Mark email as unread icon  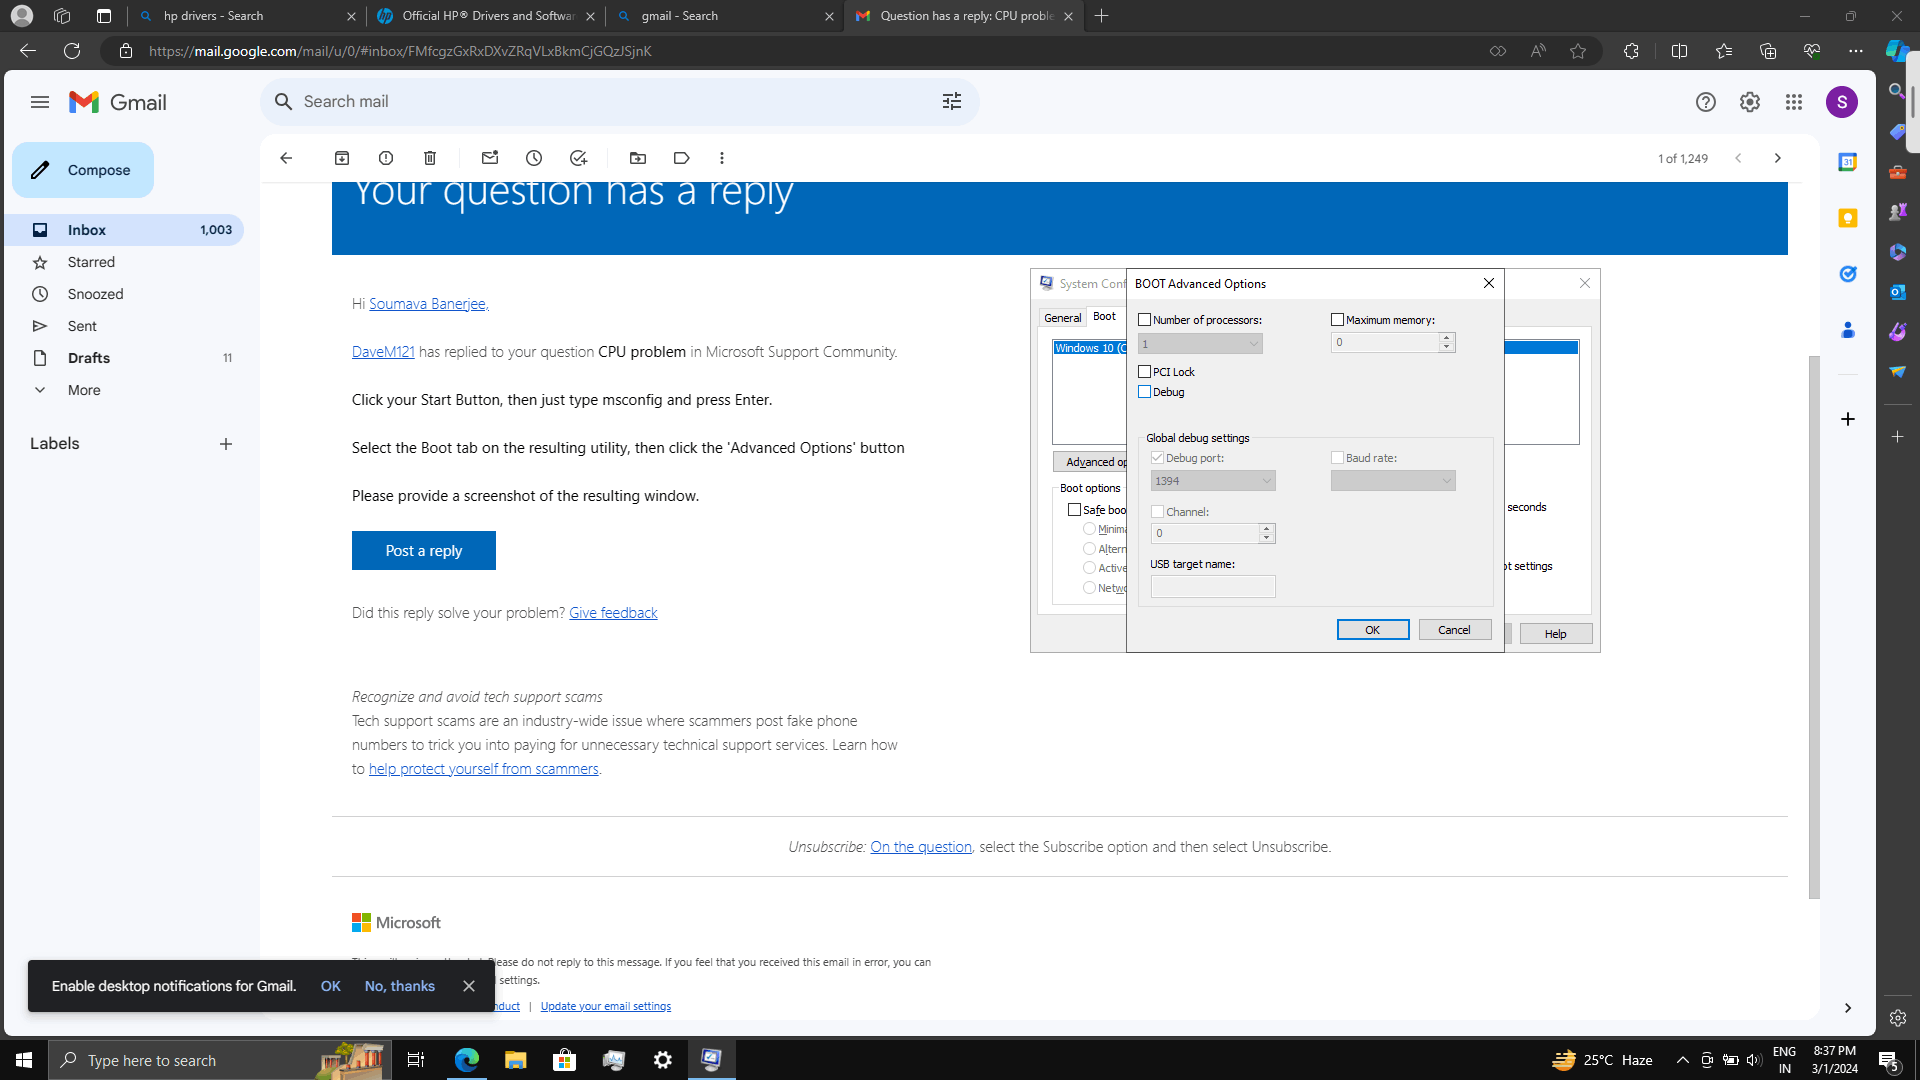(490, 158)
